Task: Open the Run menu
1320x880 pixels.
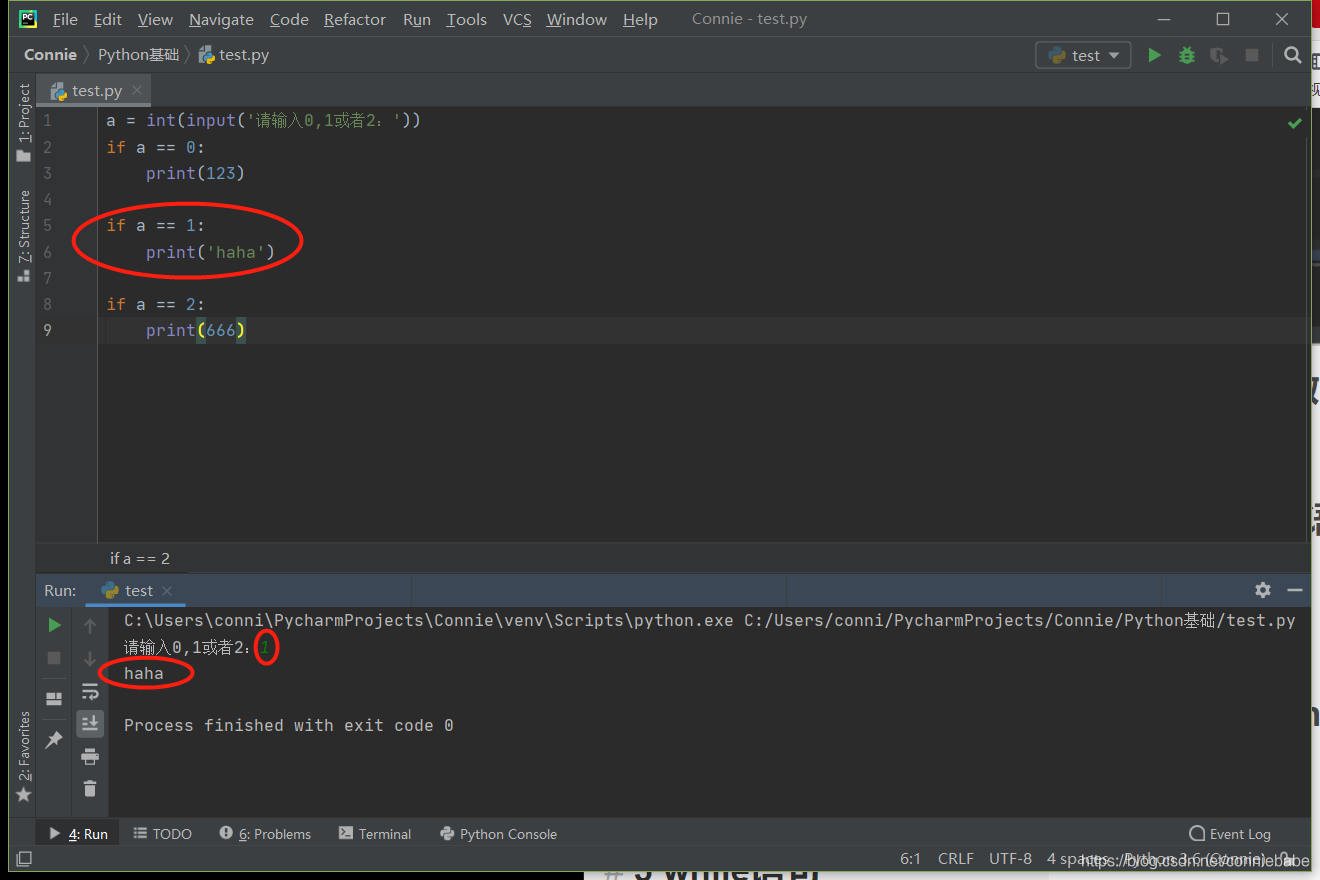Action: click(417, 19)
